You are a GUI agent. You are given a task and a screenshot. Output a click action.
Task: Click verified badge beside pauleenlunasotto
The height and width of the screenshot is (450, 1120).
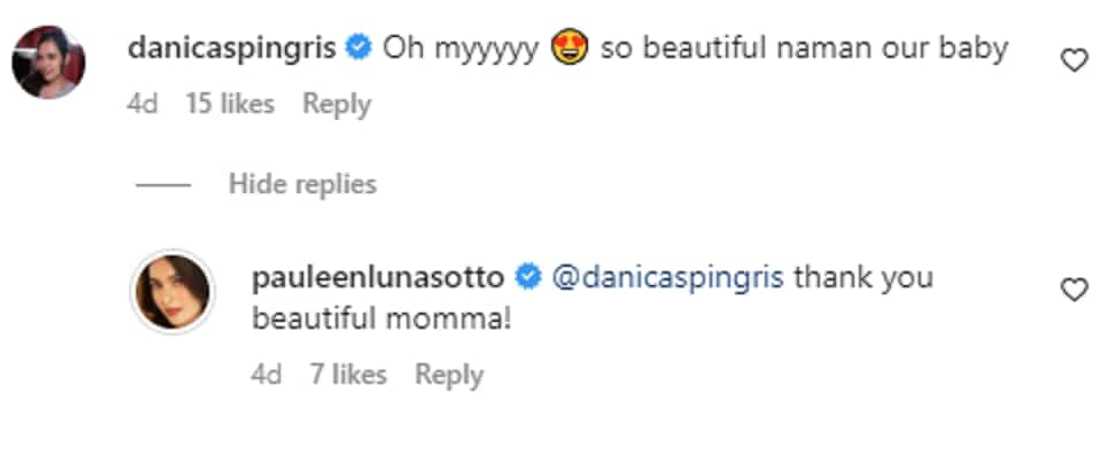(528, 277)
